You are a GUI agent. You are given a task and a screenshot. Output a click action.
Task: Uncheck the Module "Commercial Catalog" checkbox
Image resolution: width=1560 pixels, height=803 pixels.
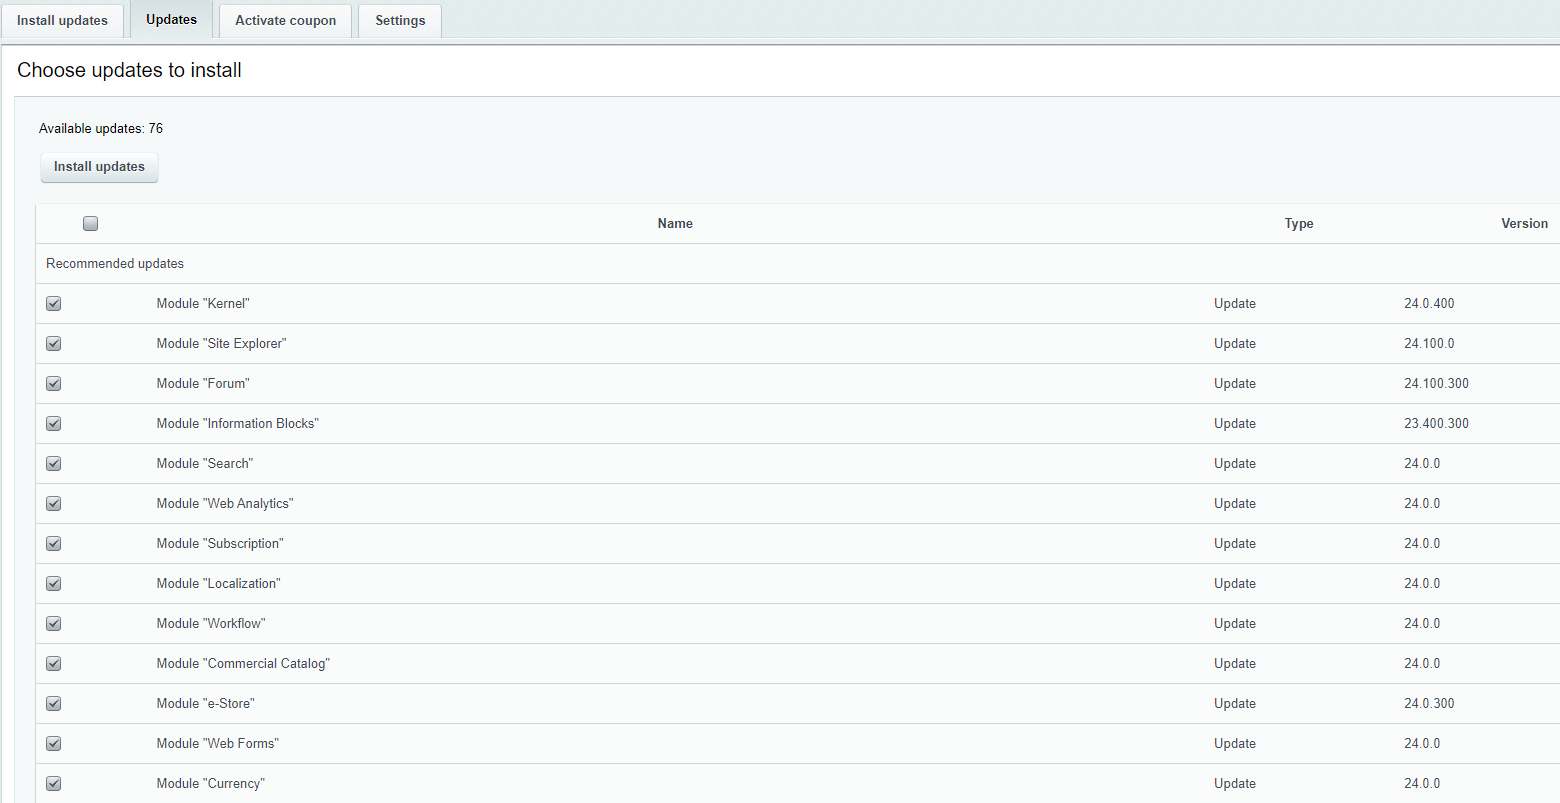(54, 664)
